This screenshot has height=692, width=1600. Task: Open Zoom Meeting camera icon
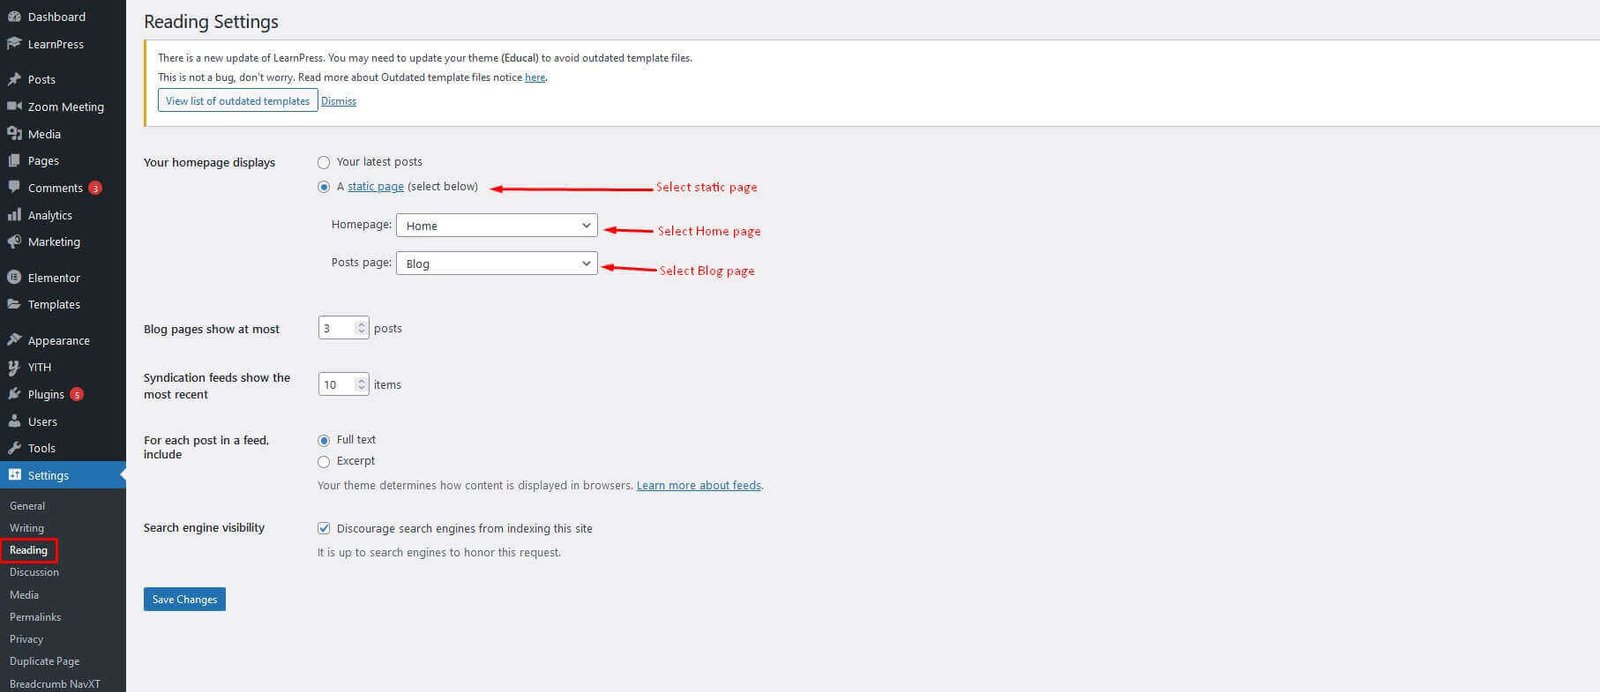14,106
